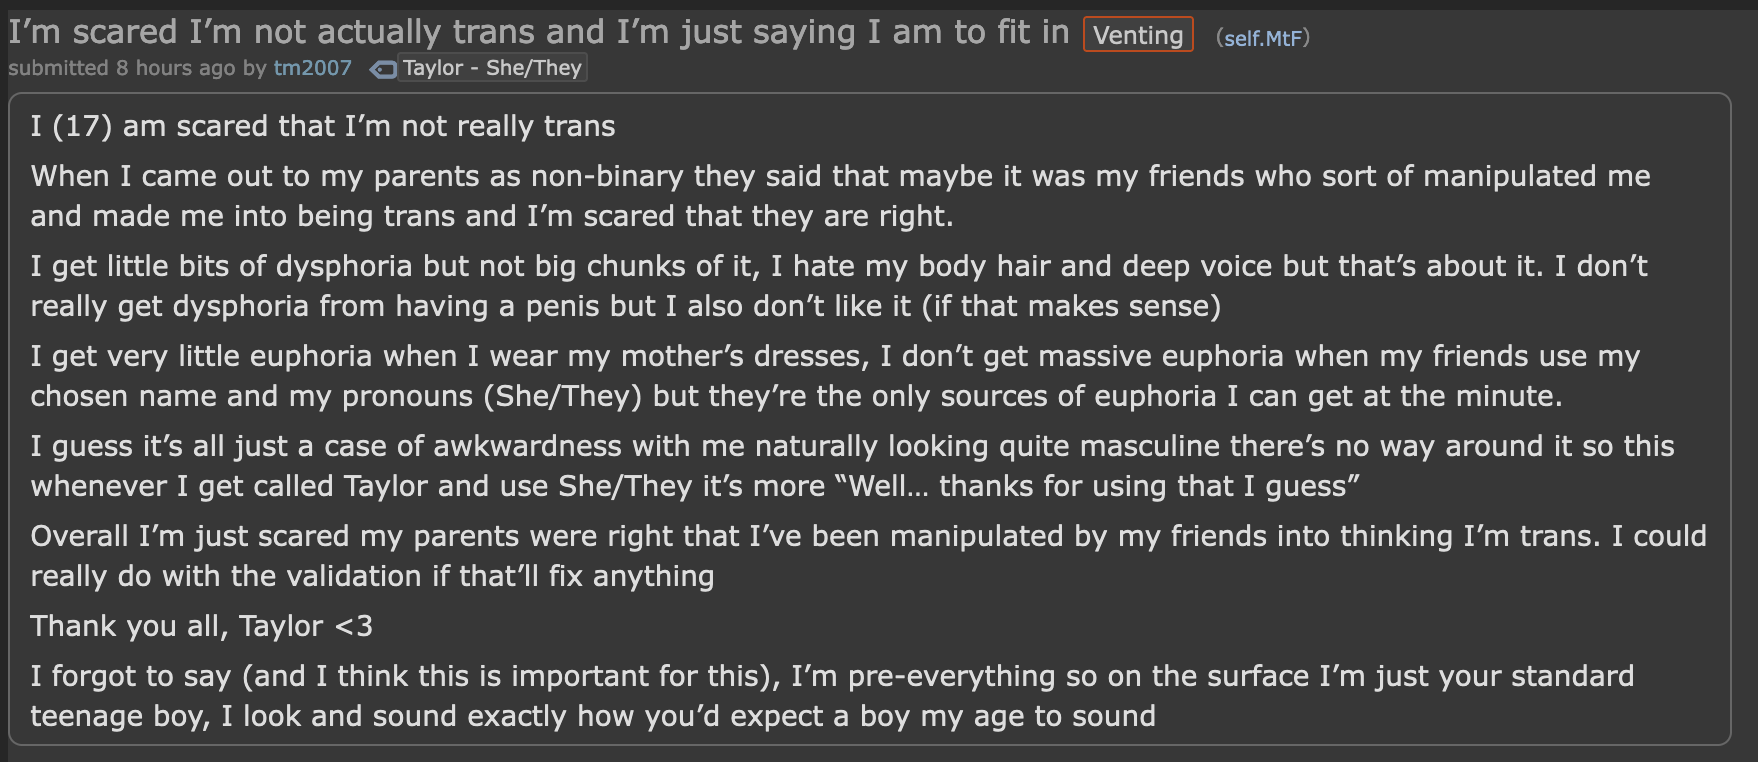Image resolution: width=1758 pixels, height=762 pixels.
Task: Click the user flair tag icon
Action: 382,69
